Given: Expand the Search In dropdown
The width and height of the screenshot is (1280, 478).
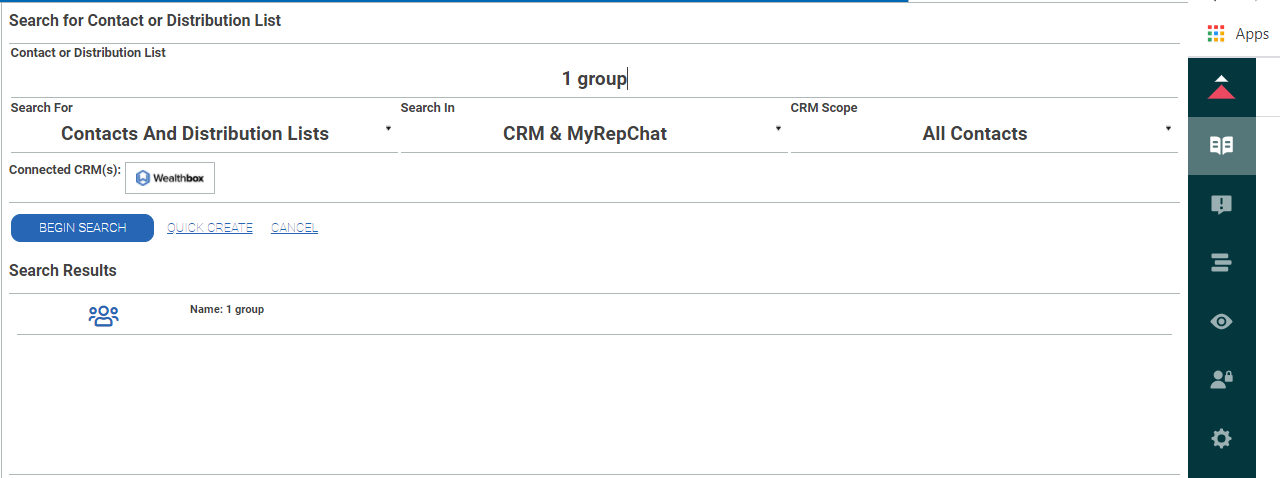Looking at the screenshot, I should [x=778, y=129].
